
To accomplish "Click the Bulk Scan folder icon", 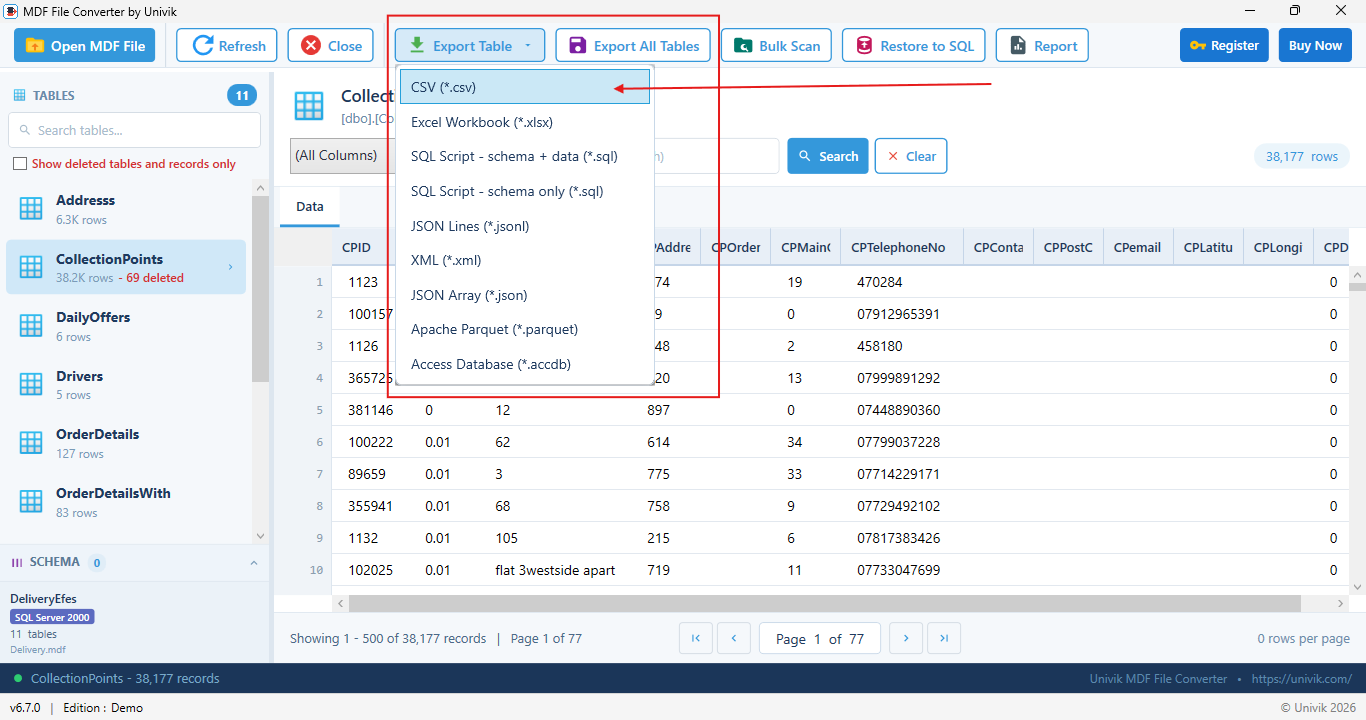I will pyautogui.click(x=742, y=46).
